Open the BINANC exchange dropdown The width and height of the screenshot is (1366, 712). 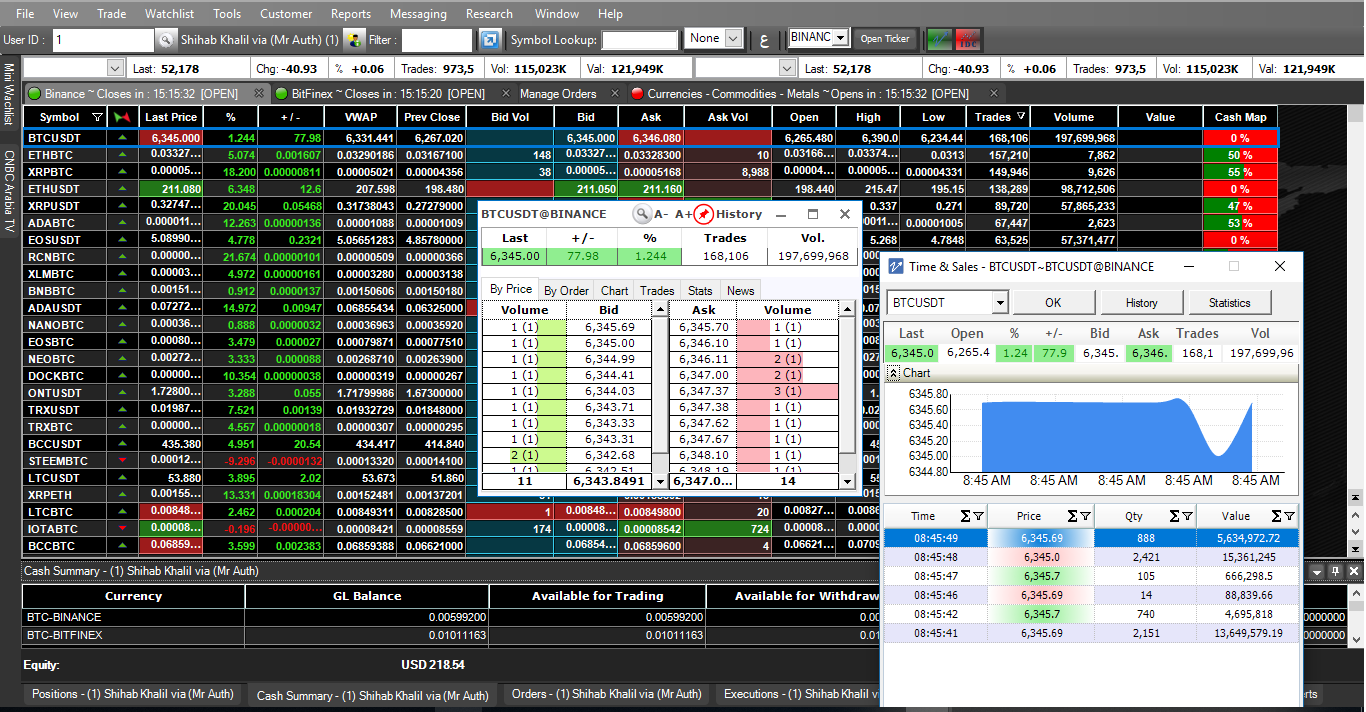(841, 37)
